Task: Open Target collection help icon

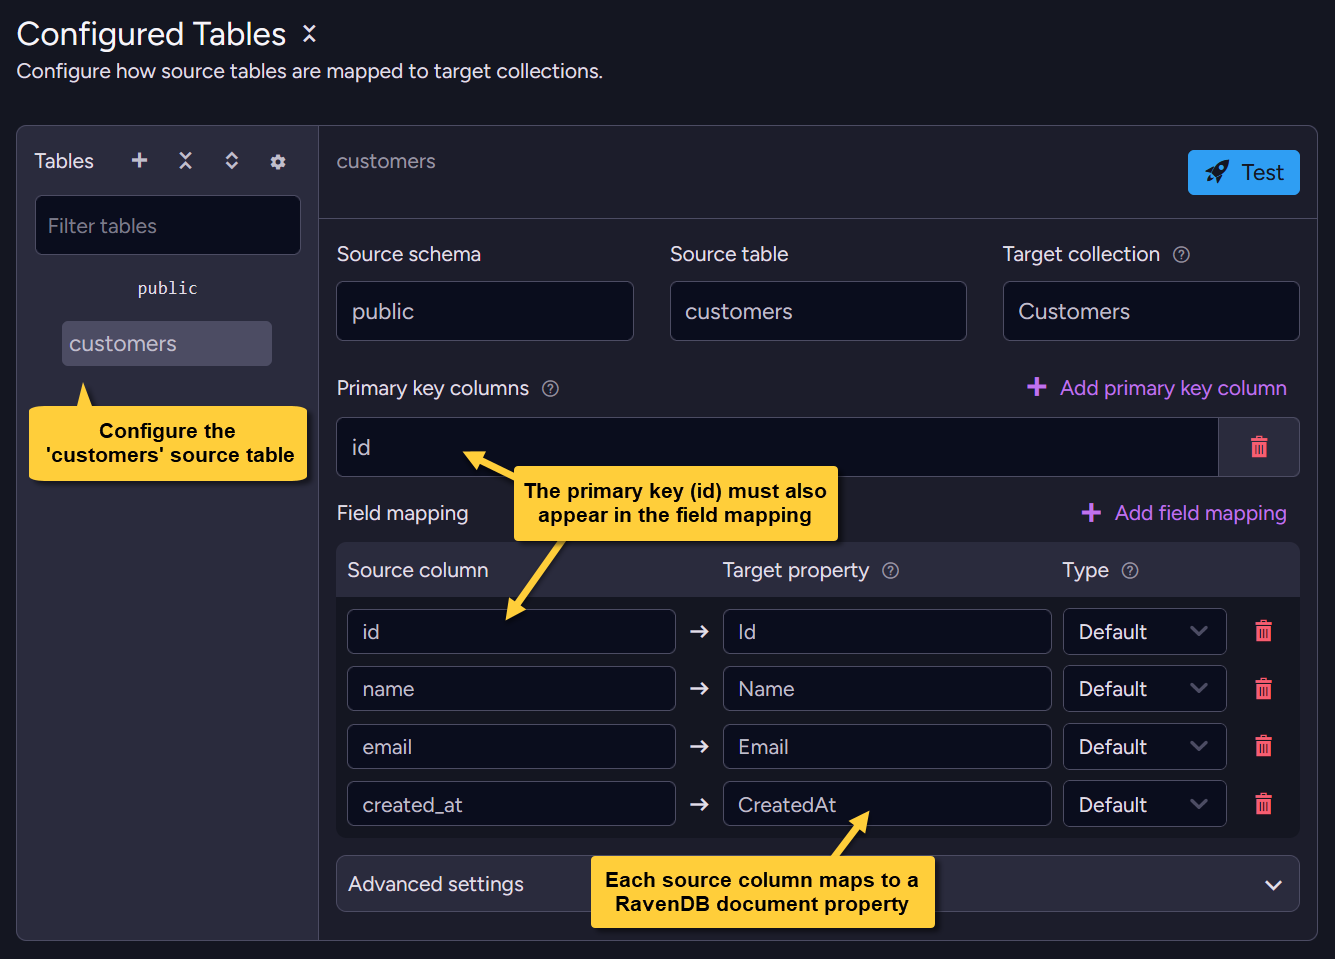Action: pos(1181,254)
